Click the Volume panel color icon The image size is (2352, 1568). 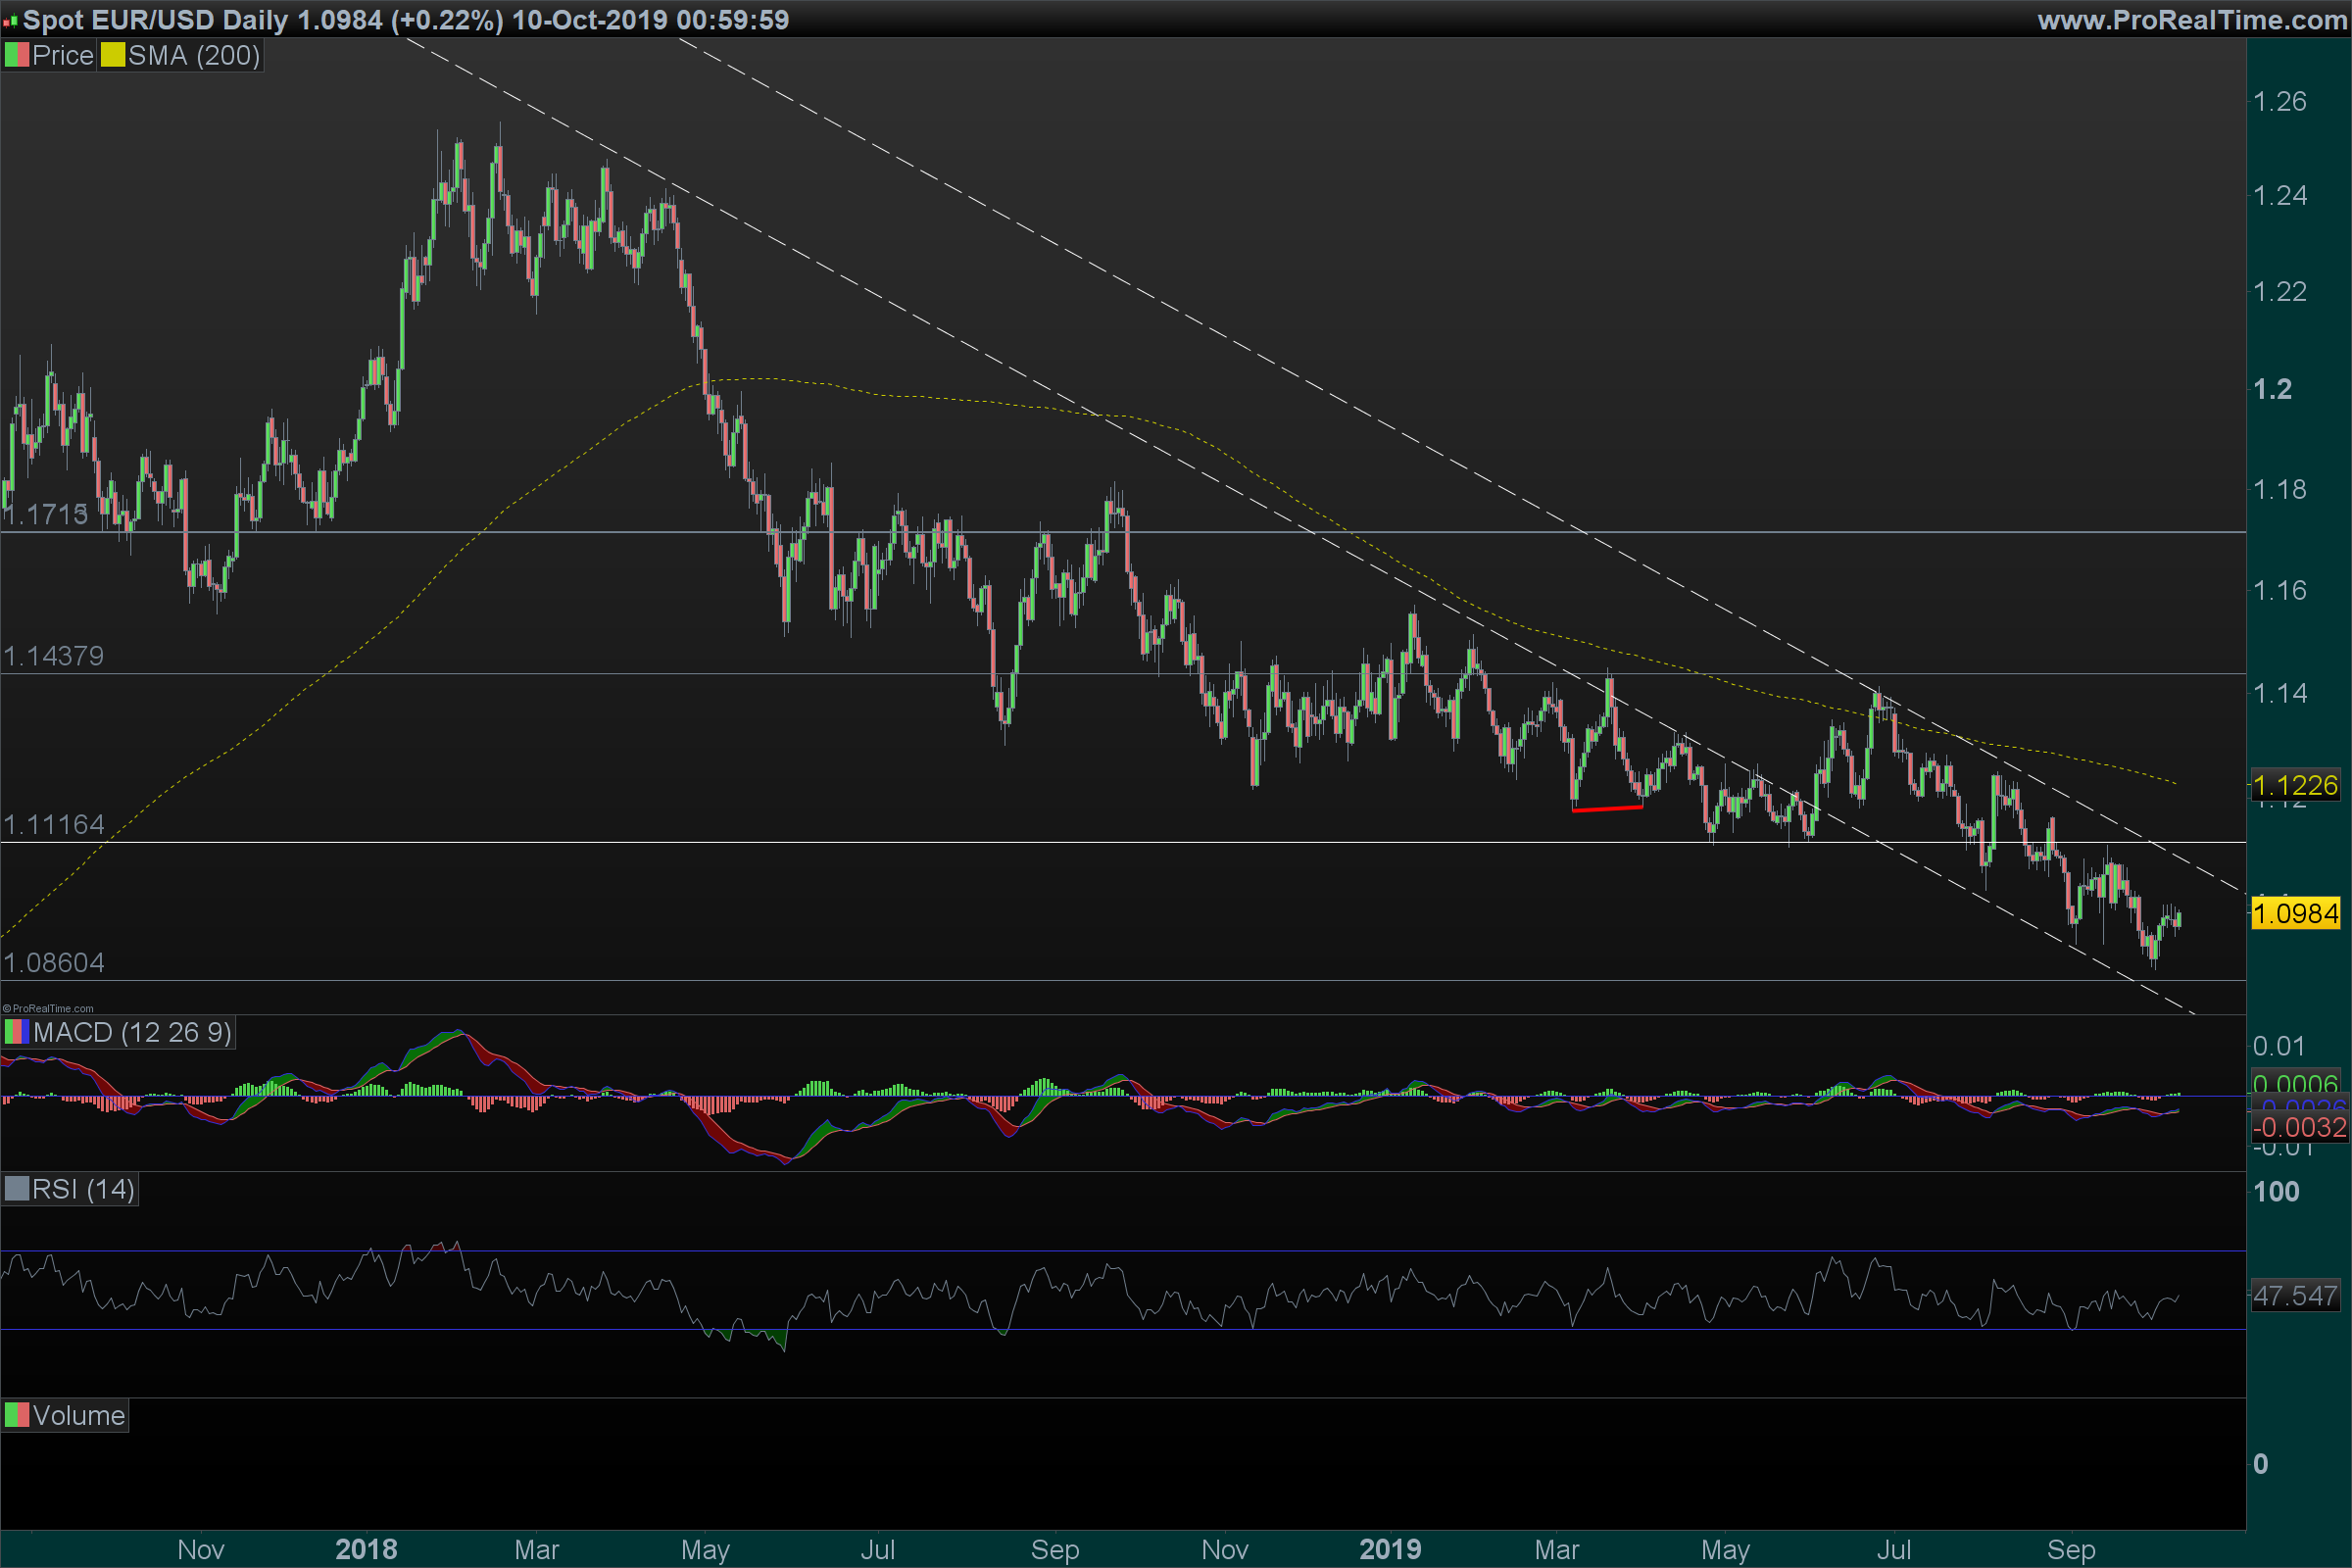[17, 1415]
